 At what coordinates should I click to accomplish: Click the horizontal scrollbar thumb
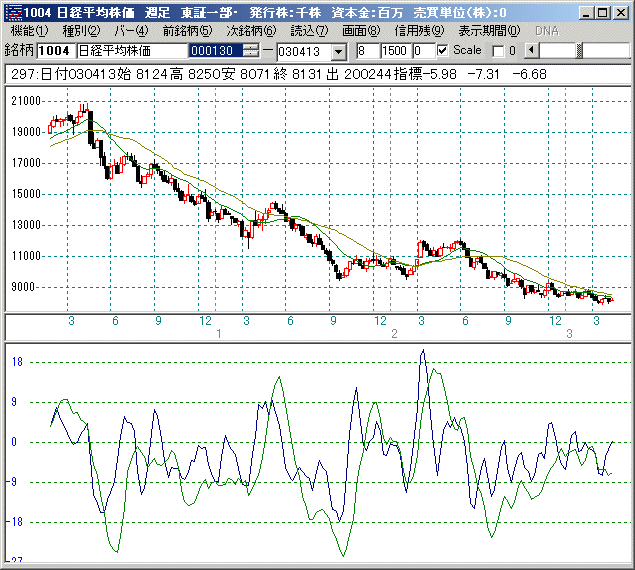(580, 50)
